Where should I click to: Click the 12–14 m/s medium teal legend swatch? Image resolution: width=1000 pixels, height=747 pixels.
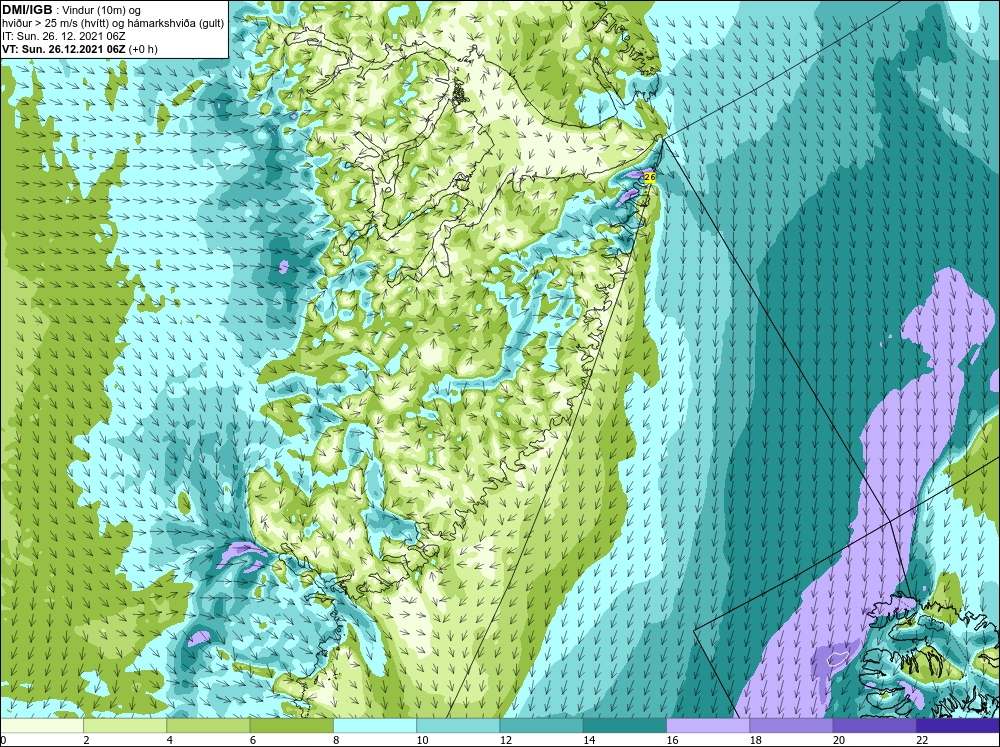(x=541, y=725)
